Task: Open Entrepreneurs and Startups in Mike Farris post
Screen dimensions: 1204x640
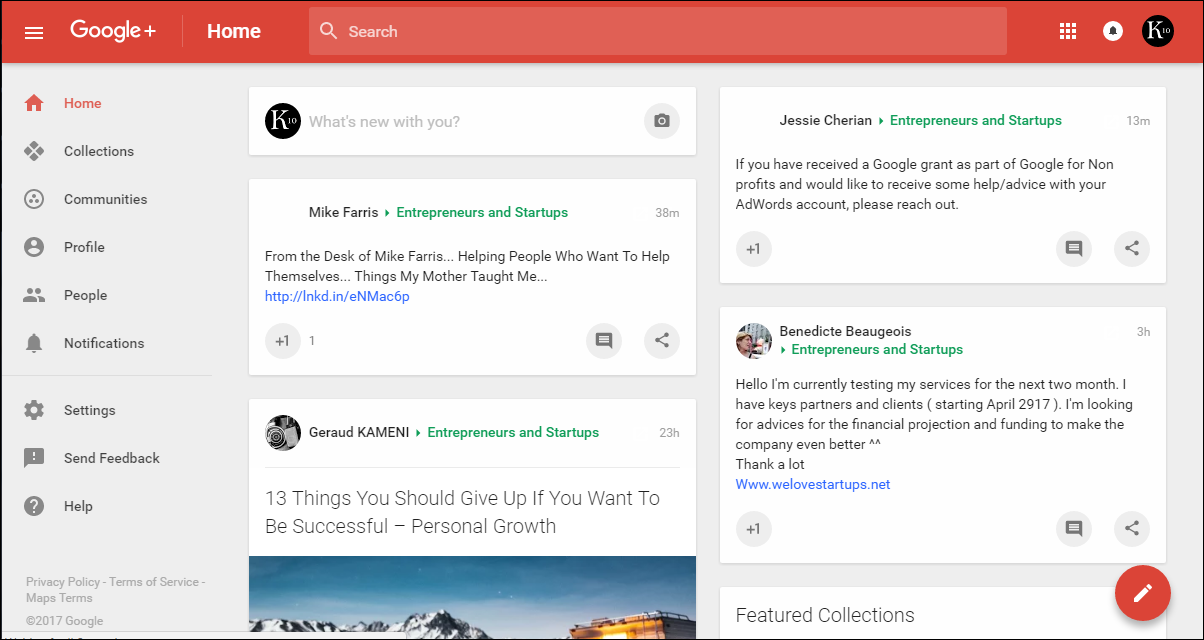Action: [482, 212]
